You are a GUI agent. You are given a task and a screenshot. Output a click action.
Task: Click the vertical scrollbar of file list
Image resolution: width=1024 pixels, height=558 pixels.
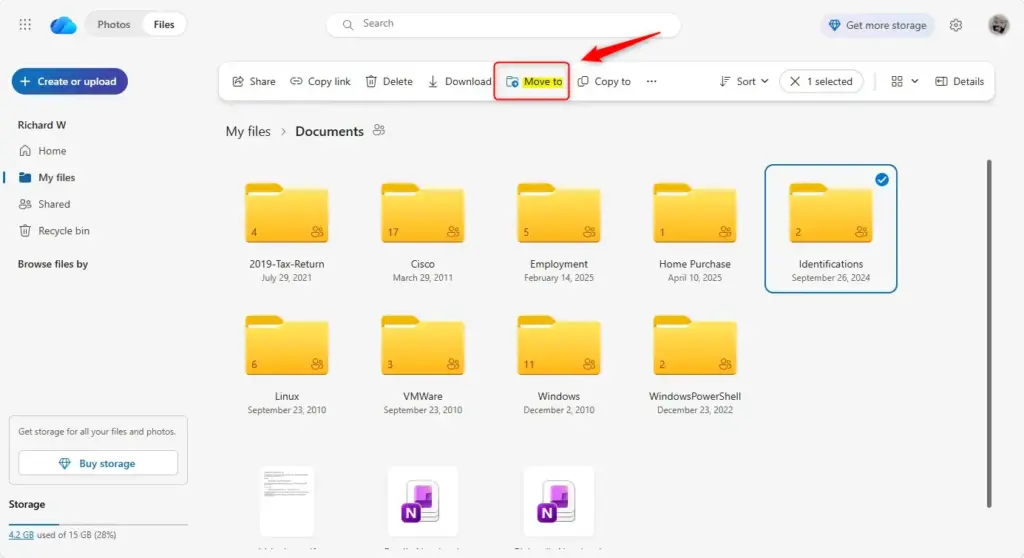[x=989, y=333]
